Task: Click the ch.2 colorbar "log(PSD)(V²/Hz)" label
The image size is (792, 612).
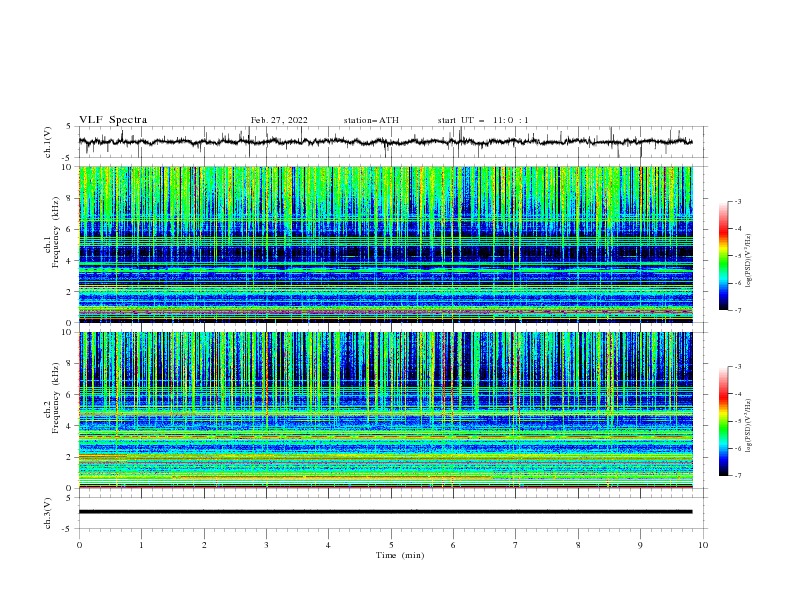Action: pos(749,426)
